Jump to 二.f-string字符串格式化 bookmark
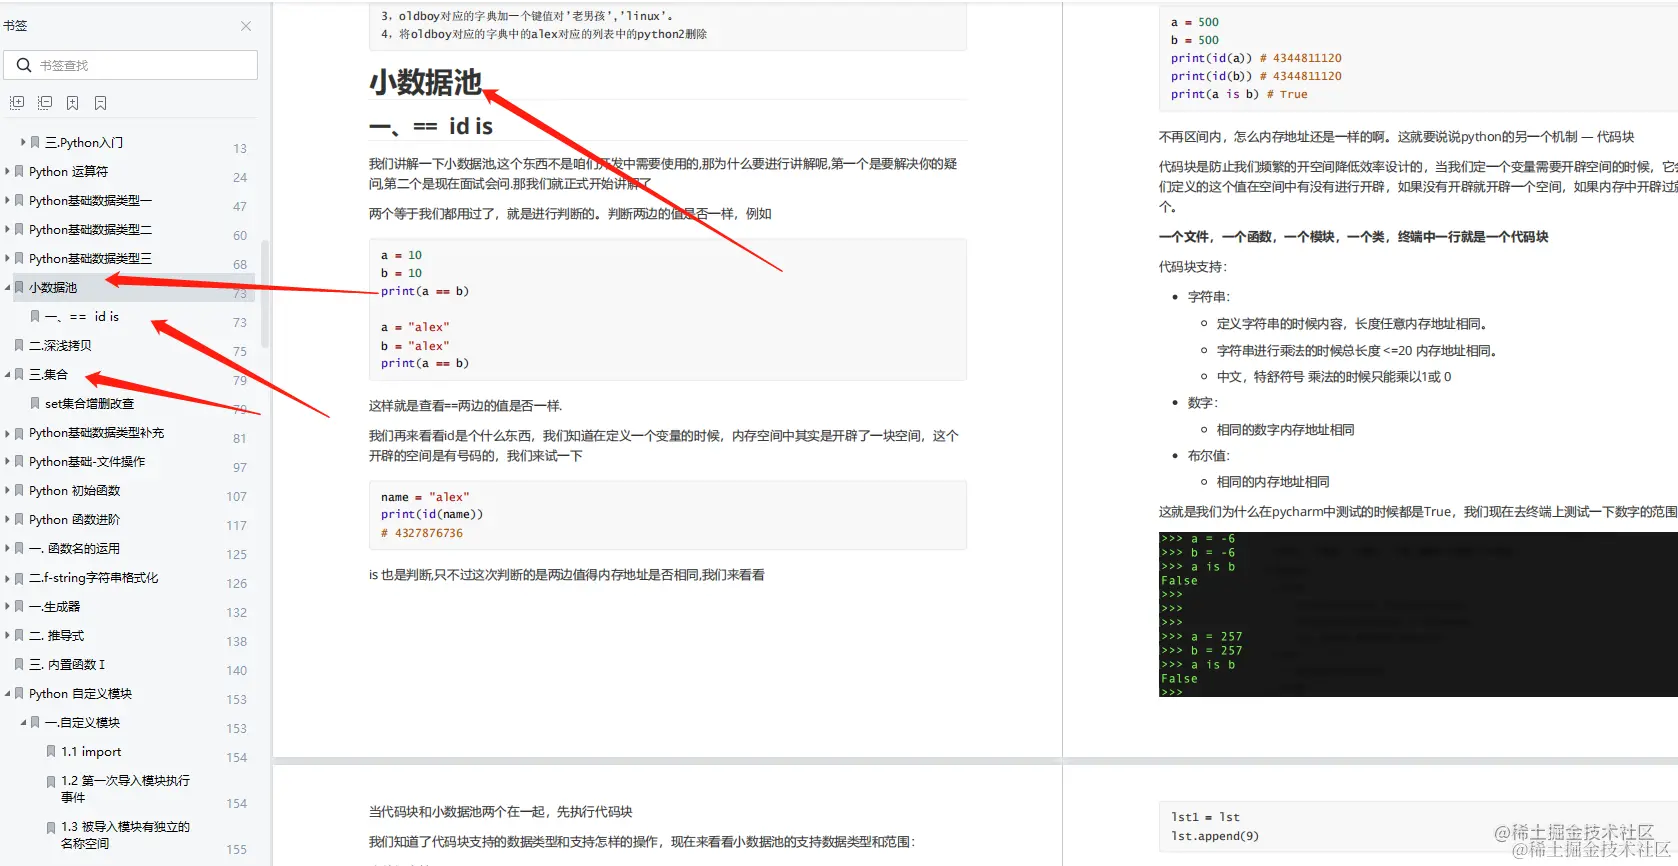 pos(93,578)
